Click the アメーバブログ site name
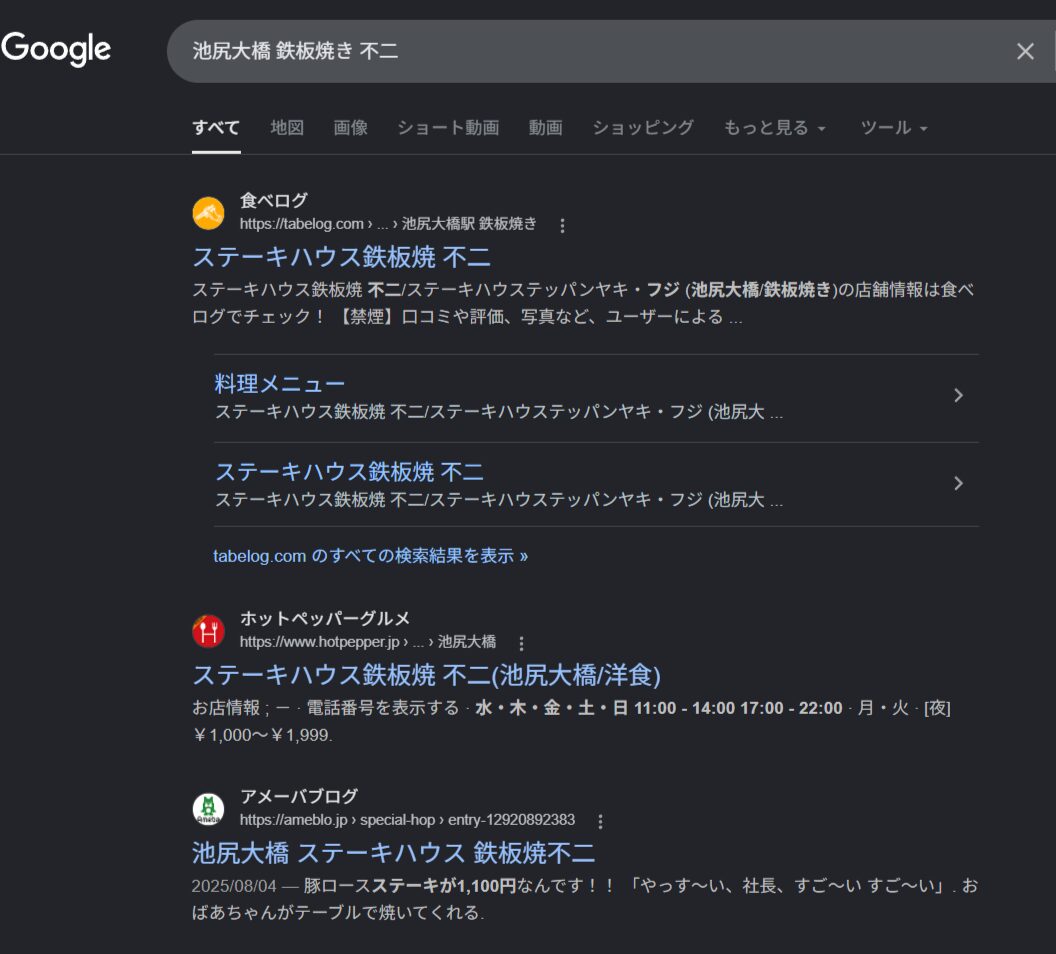 [x=299, y=796]
